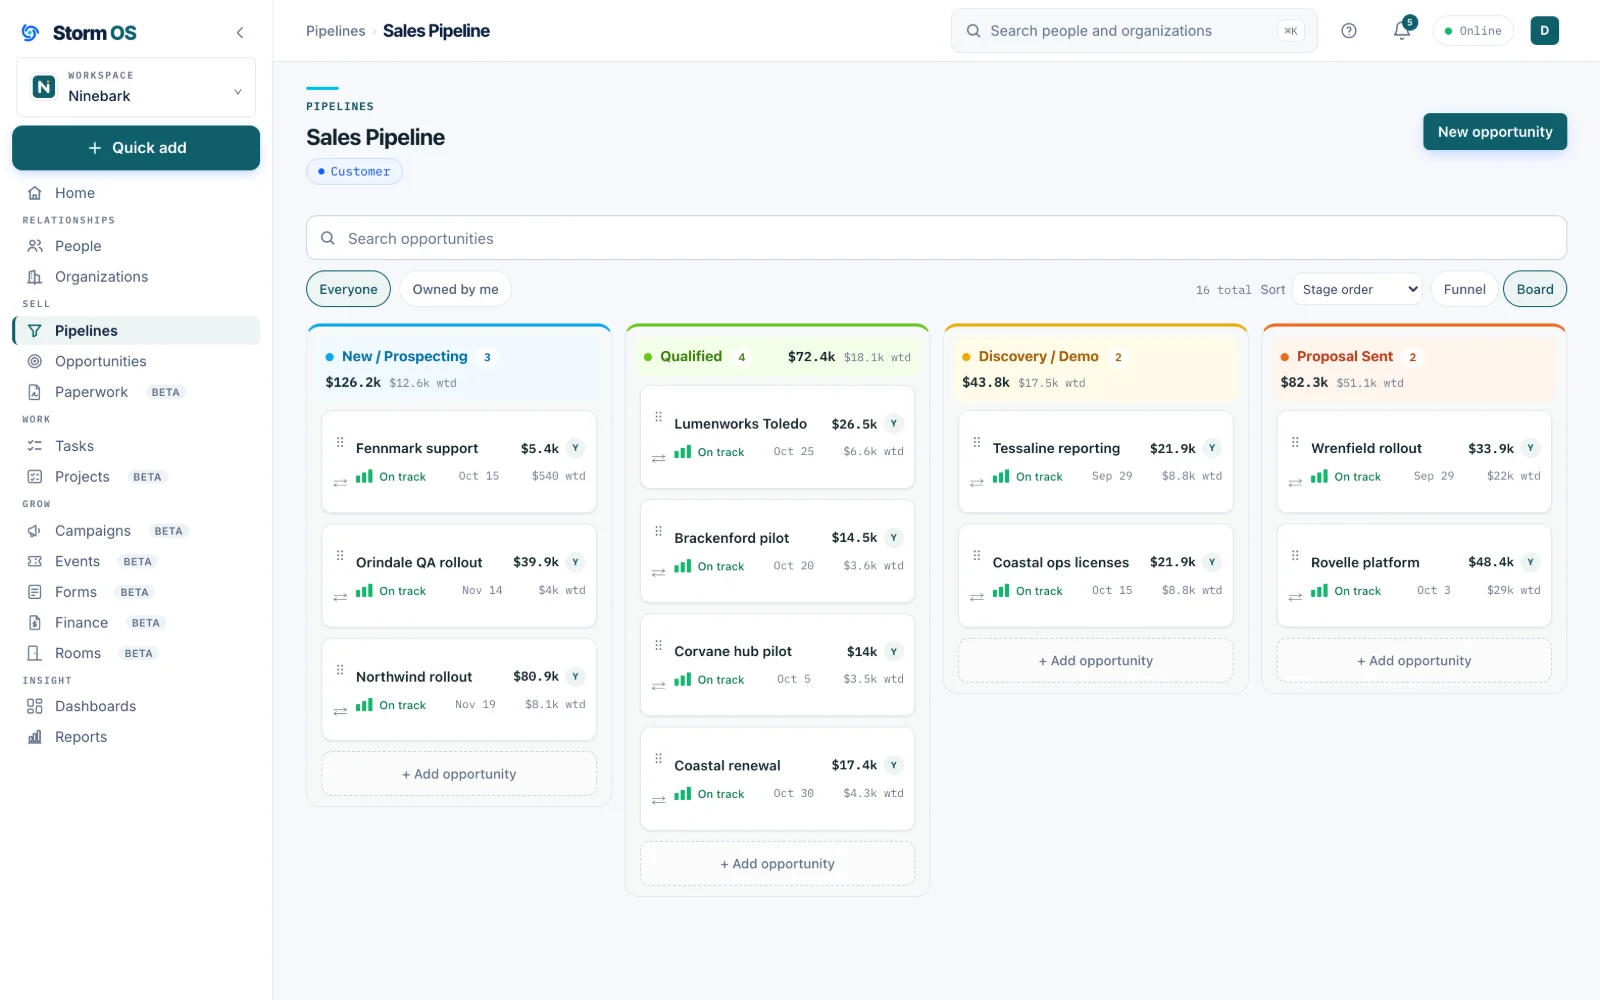Open the notifications bell
Viewport: 1600px width, 1000px height.
click(1402, 31)
